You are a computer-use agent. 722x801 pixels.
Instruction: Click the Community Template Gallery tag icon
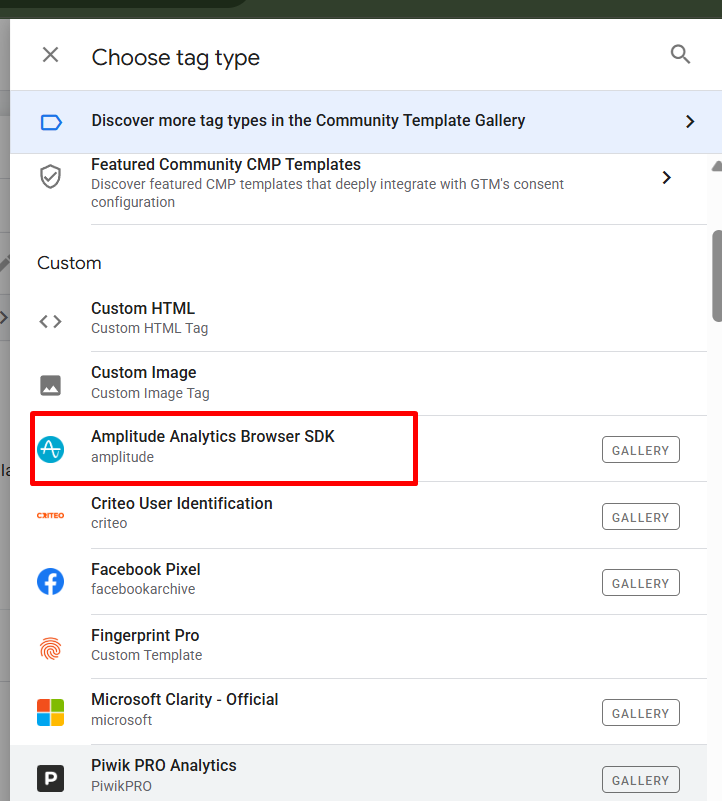[x=51, y=122]
